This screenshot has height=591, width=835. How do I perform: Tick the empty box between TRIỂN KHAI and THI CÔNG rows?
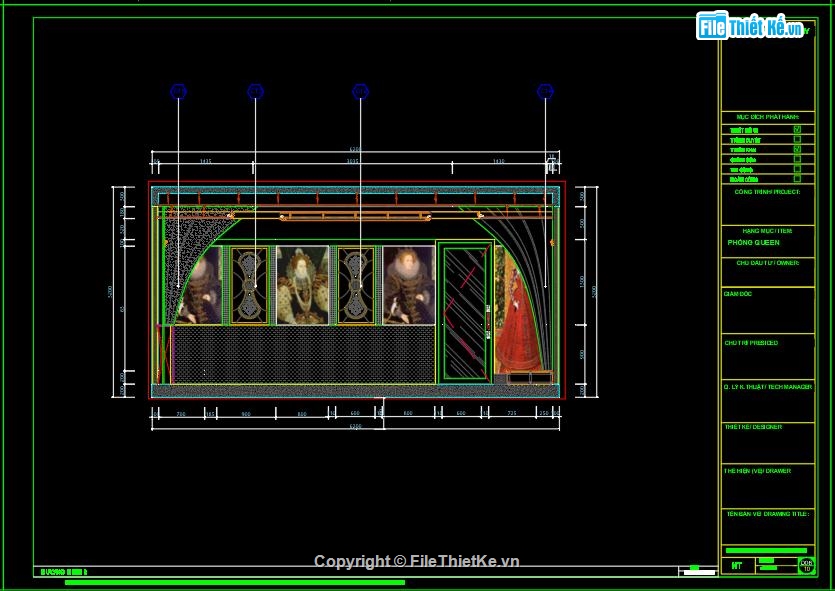[797, 159]
